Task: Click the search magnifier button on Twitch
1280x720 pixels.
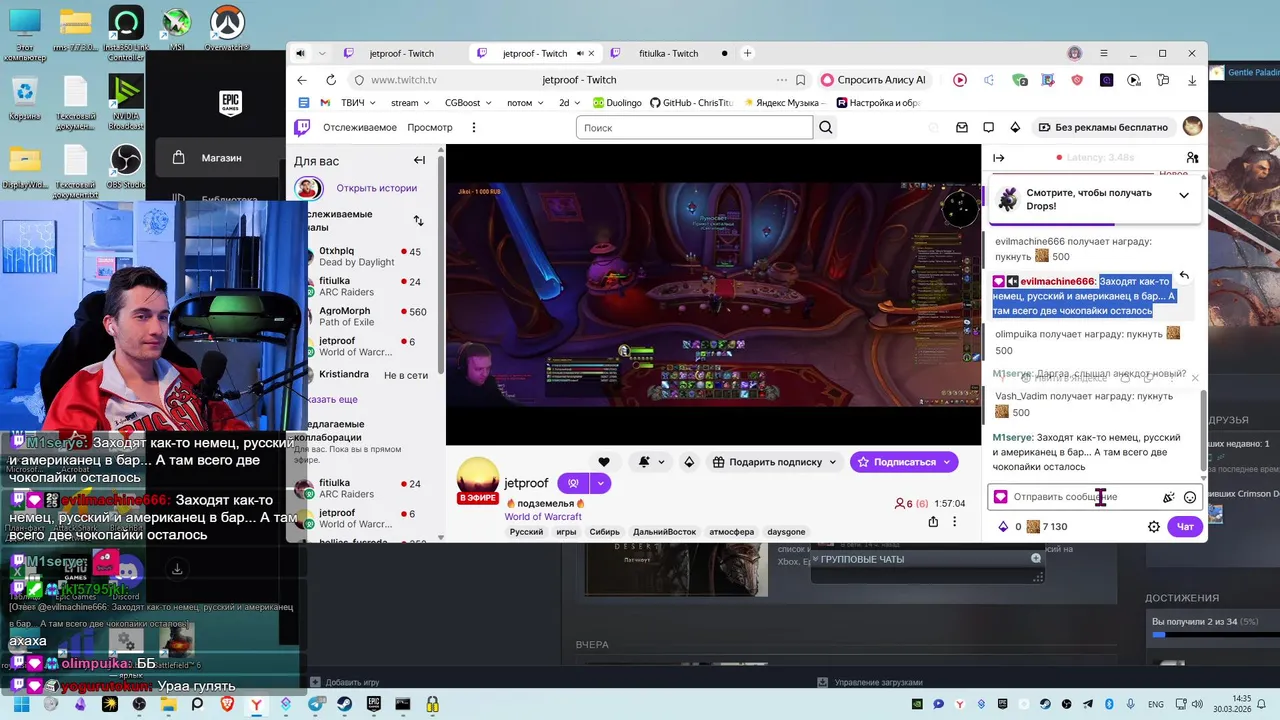Action: point(826,127)
